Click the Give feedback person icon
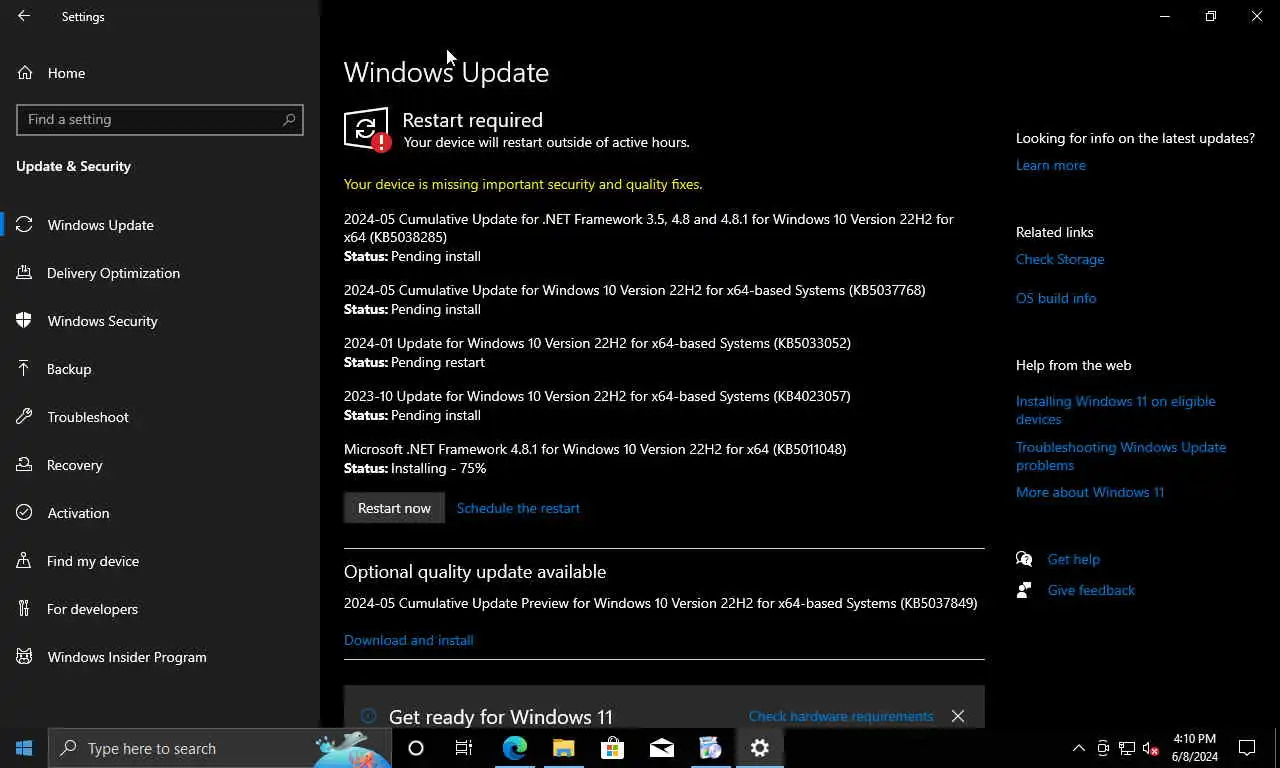1280x768 pixels. (x=1024, y=590)
